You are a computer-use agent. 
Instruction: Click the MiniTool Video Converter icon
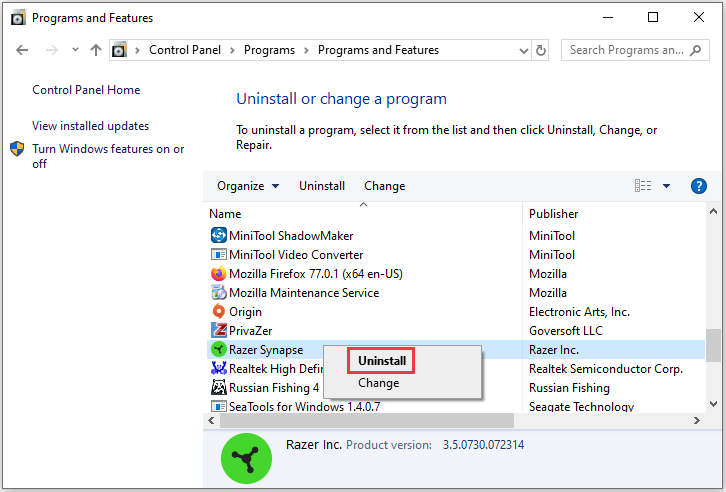219,255
